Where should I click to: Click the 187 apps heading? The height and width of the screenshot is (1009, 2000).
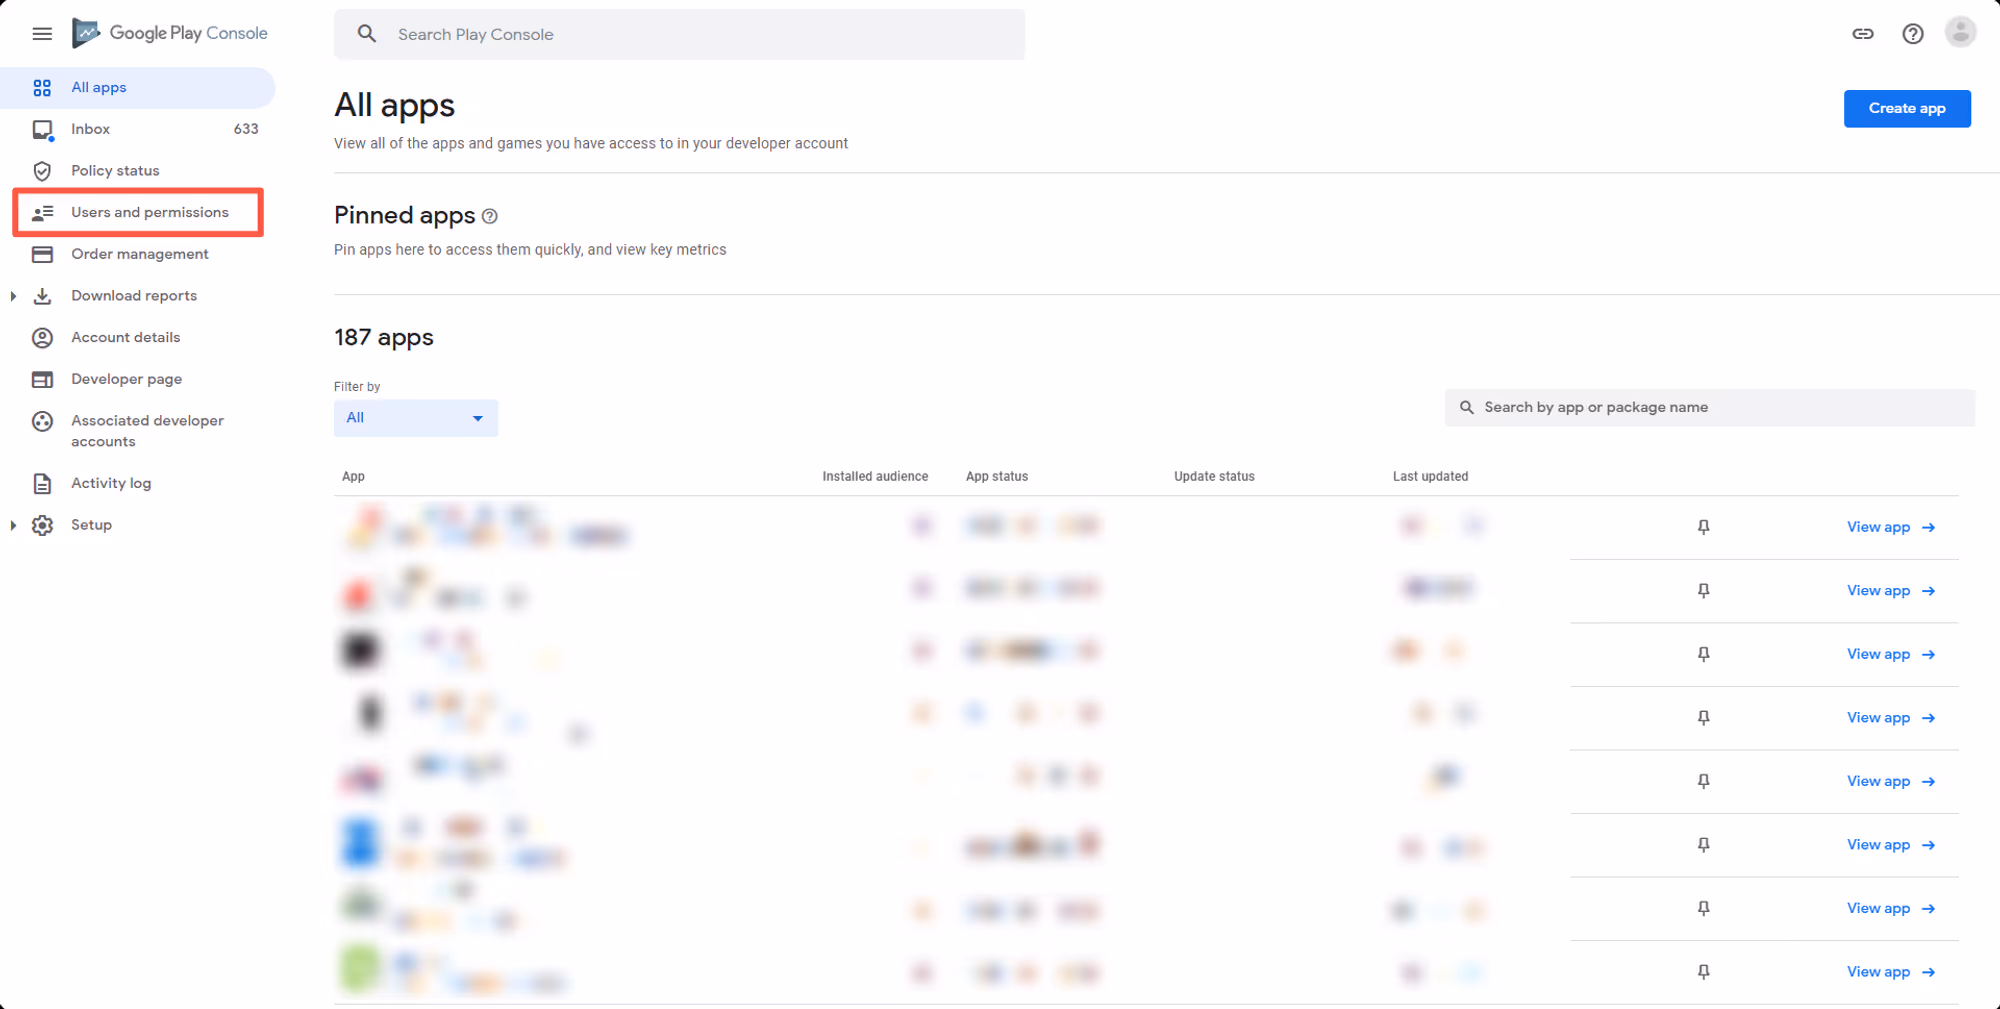pos(384,338)
